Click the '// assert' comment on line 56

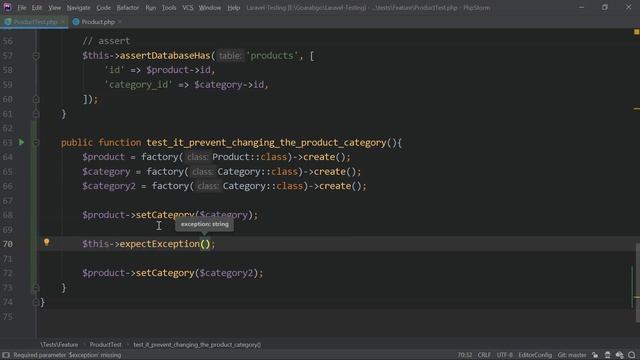(x=106, y=41)
